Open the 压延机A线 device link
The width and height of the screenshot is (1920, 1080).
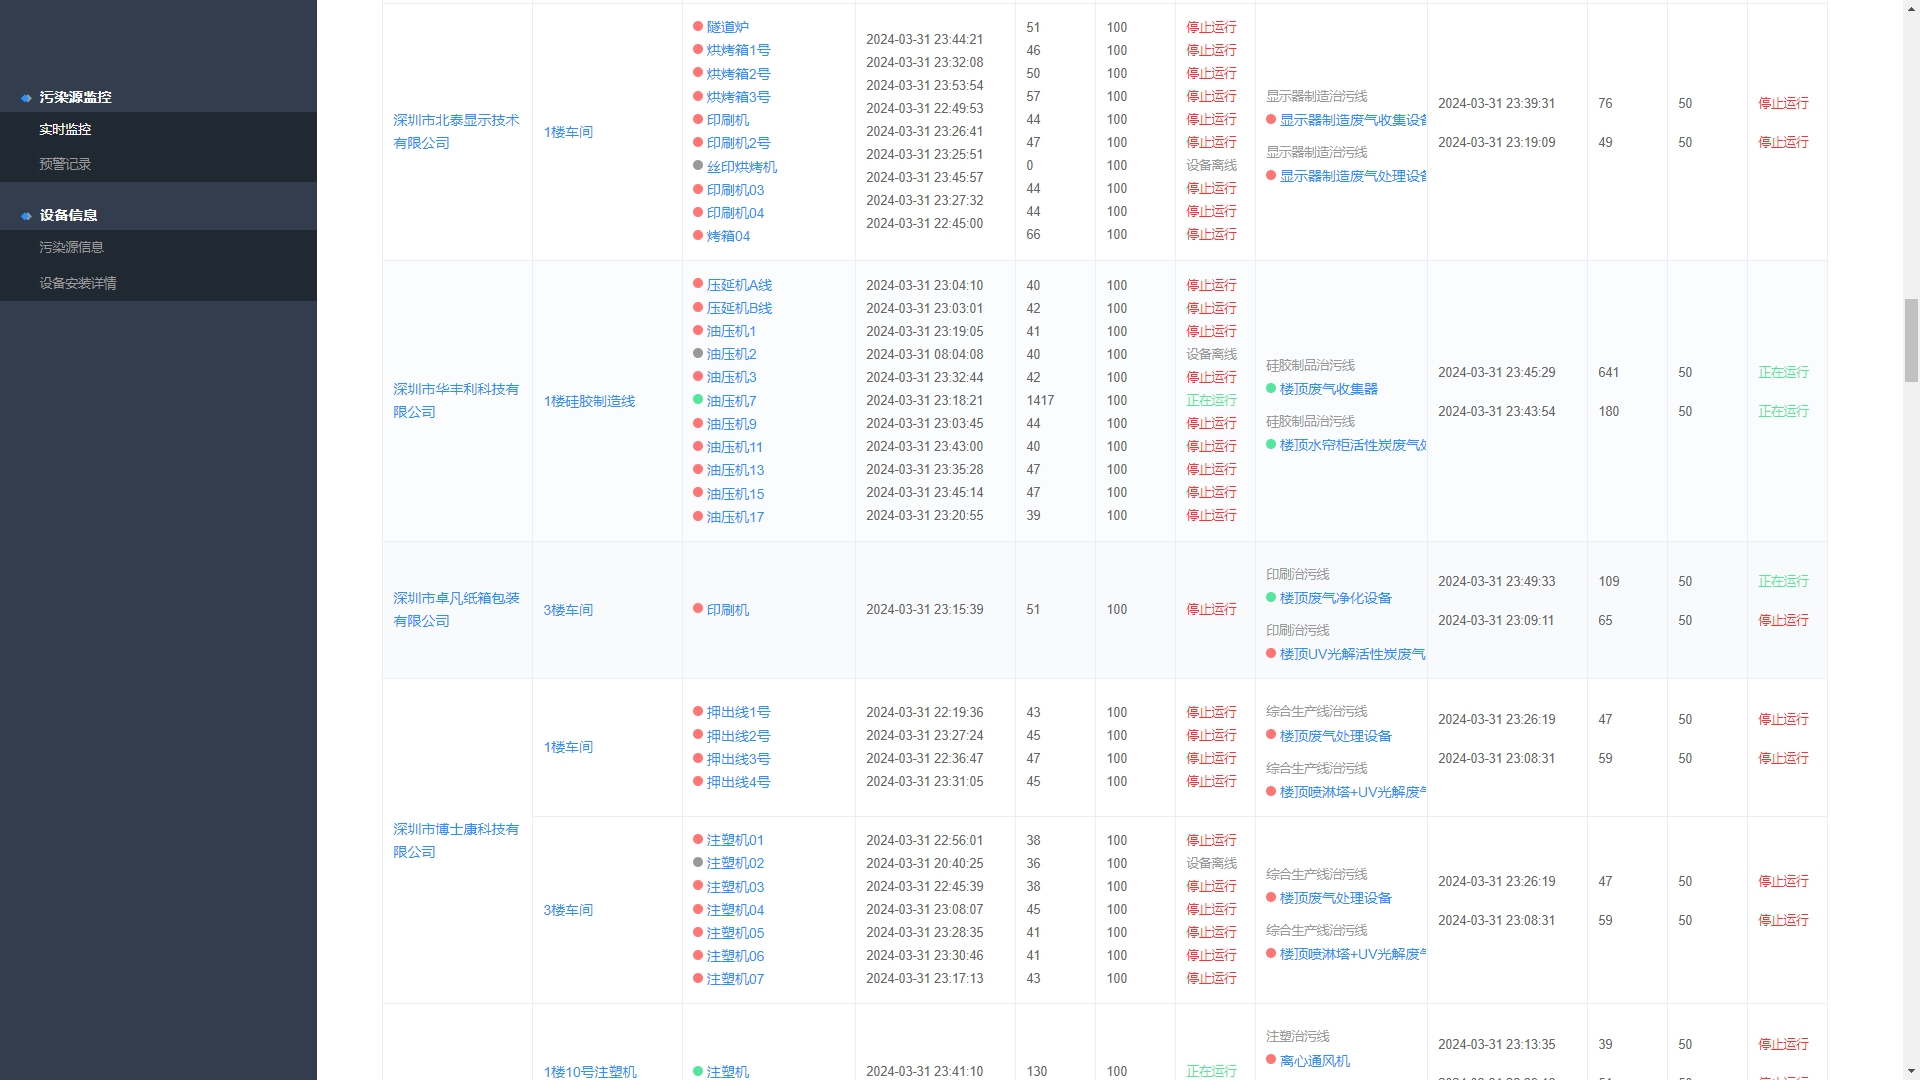738,284
